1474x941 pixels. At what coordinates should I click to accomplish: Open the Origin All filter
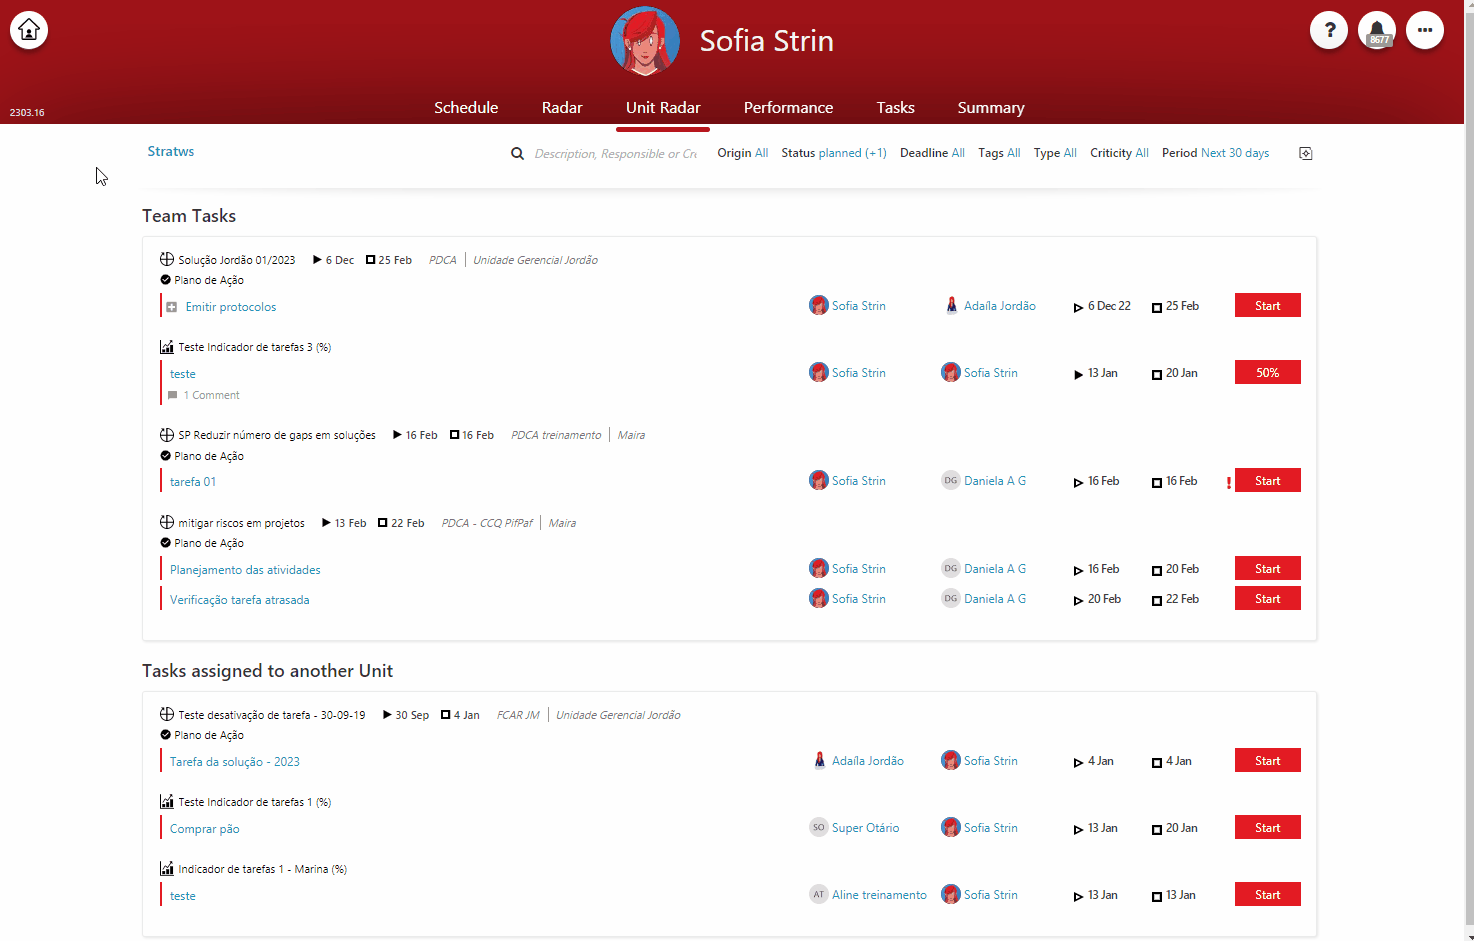742,153
